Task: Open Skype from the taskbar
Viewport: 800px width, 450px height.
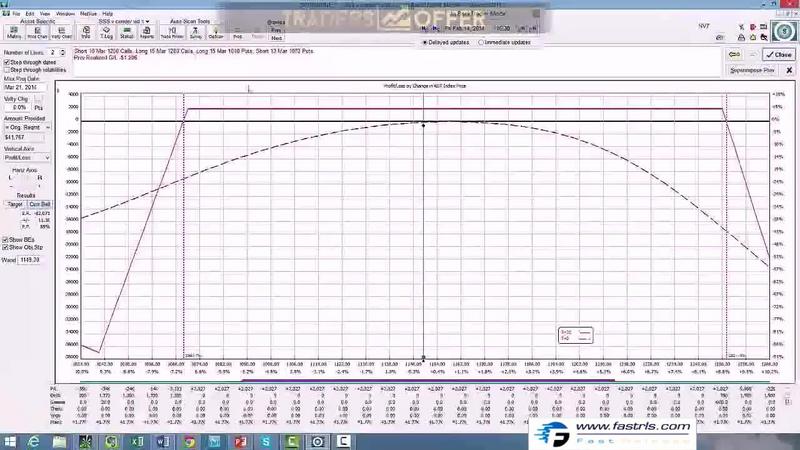Action: click(x=266, y=441)
